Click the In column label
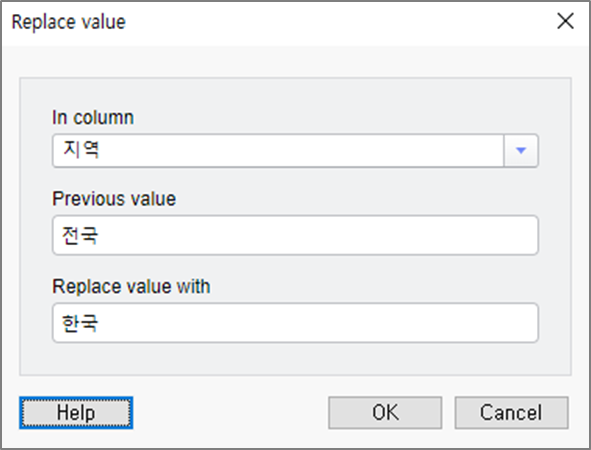591x450 pixels. point(93,117)
